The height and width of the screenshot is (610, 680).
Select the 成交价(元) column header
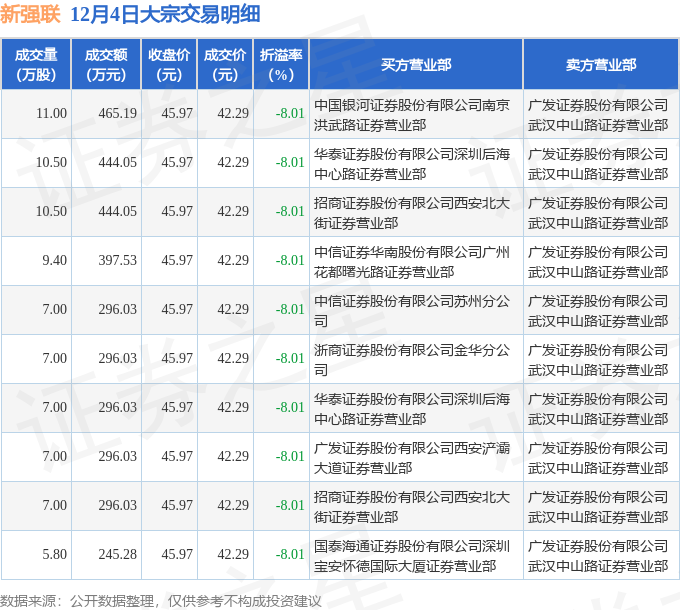[225, 65]
